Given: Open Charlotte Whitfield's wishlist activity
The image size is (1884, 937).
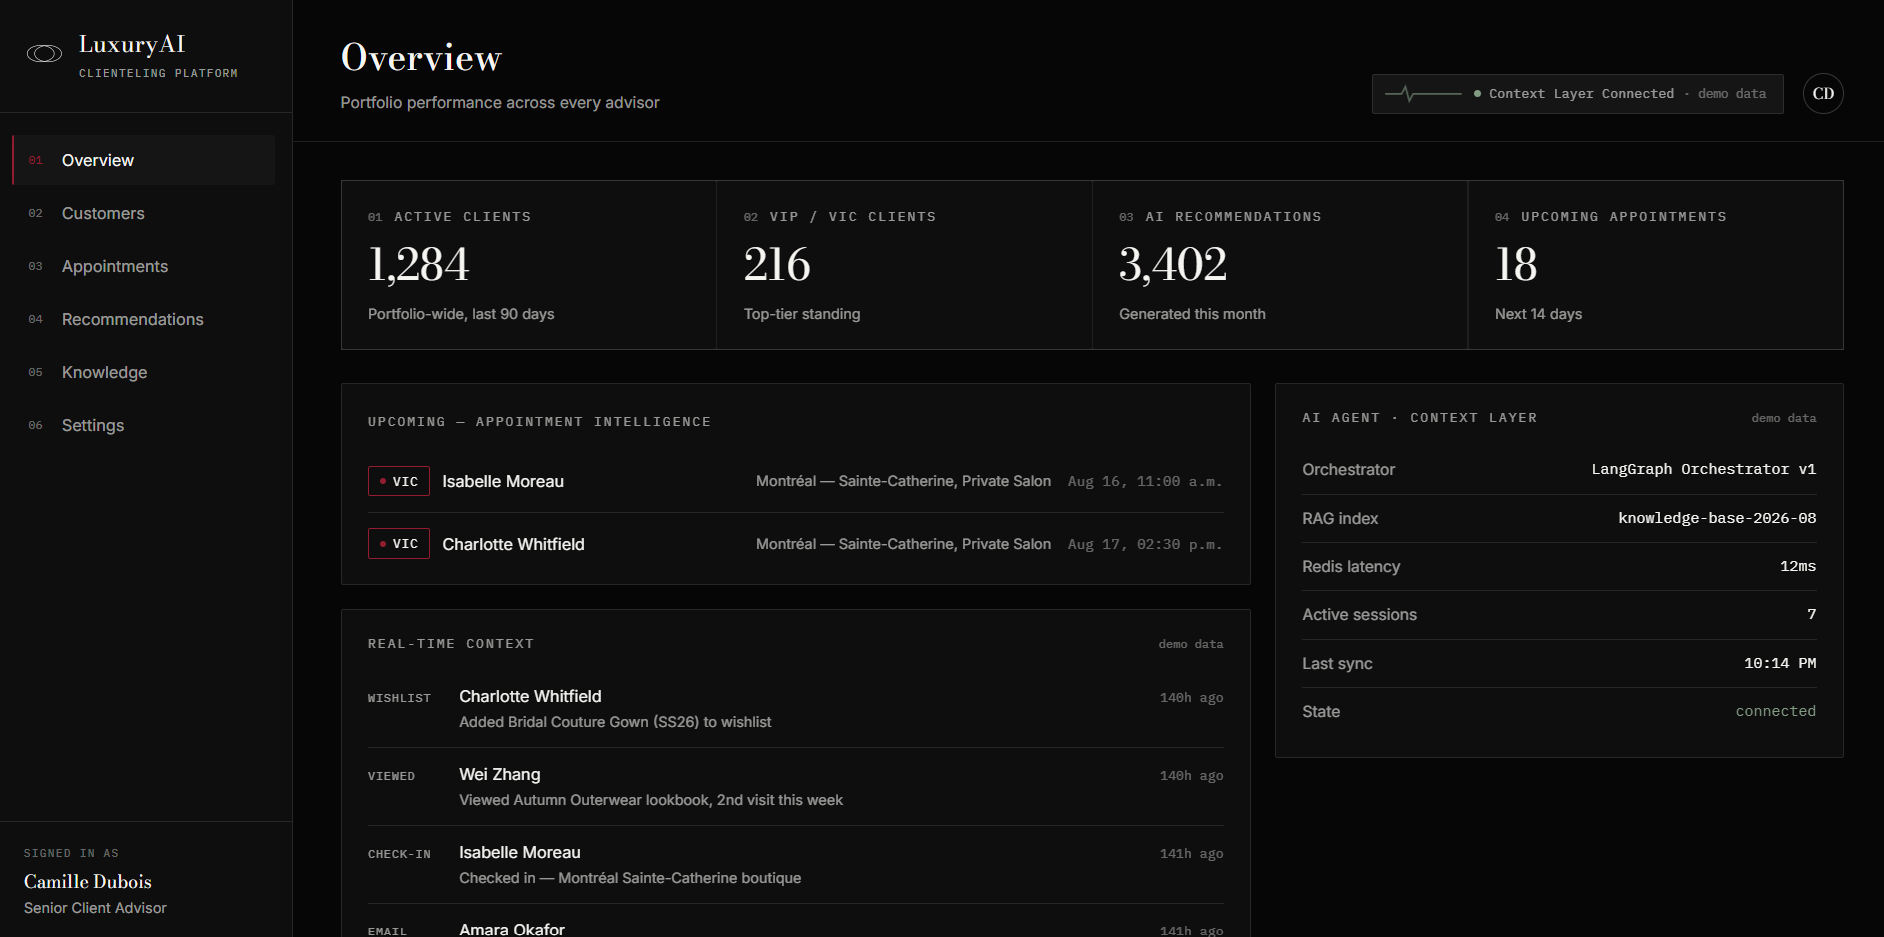Looking at the screenshot, I should coord(795,708).
